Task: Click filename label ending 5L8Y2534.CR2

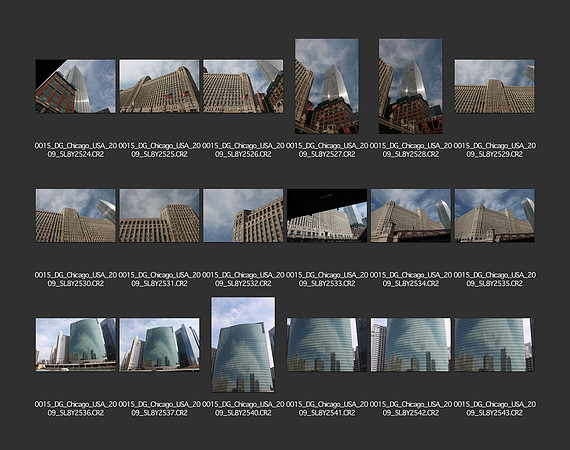Action: [410, 279]
